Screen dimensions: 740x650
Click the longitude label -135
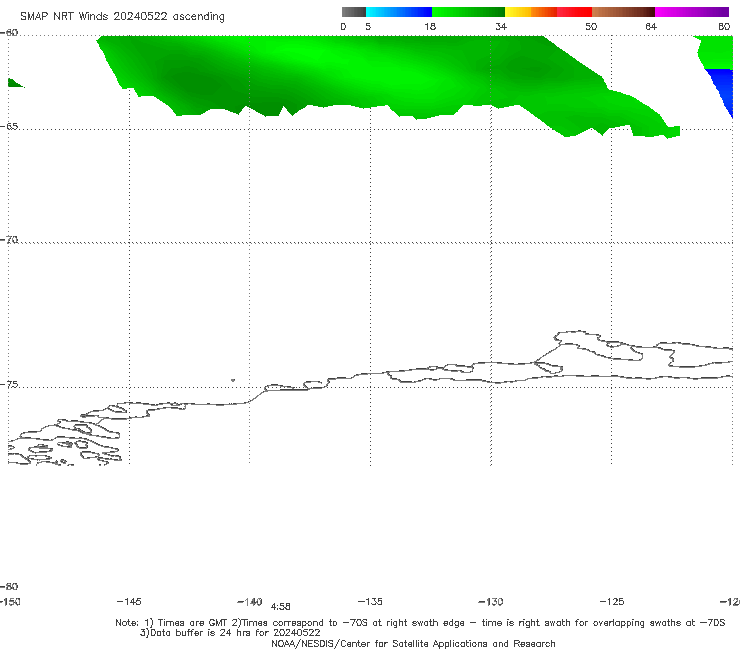point(370,601)
